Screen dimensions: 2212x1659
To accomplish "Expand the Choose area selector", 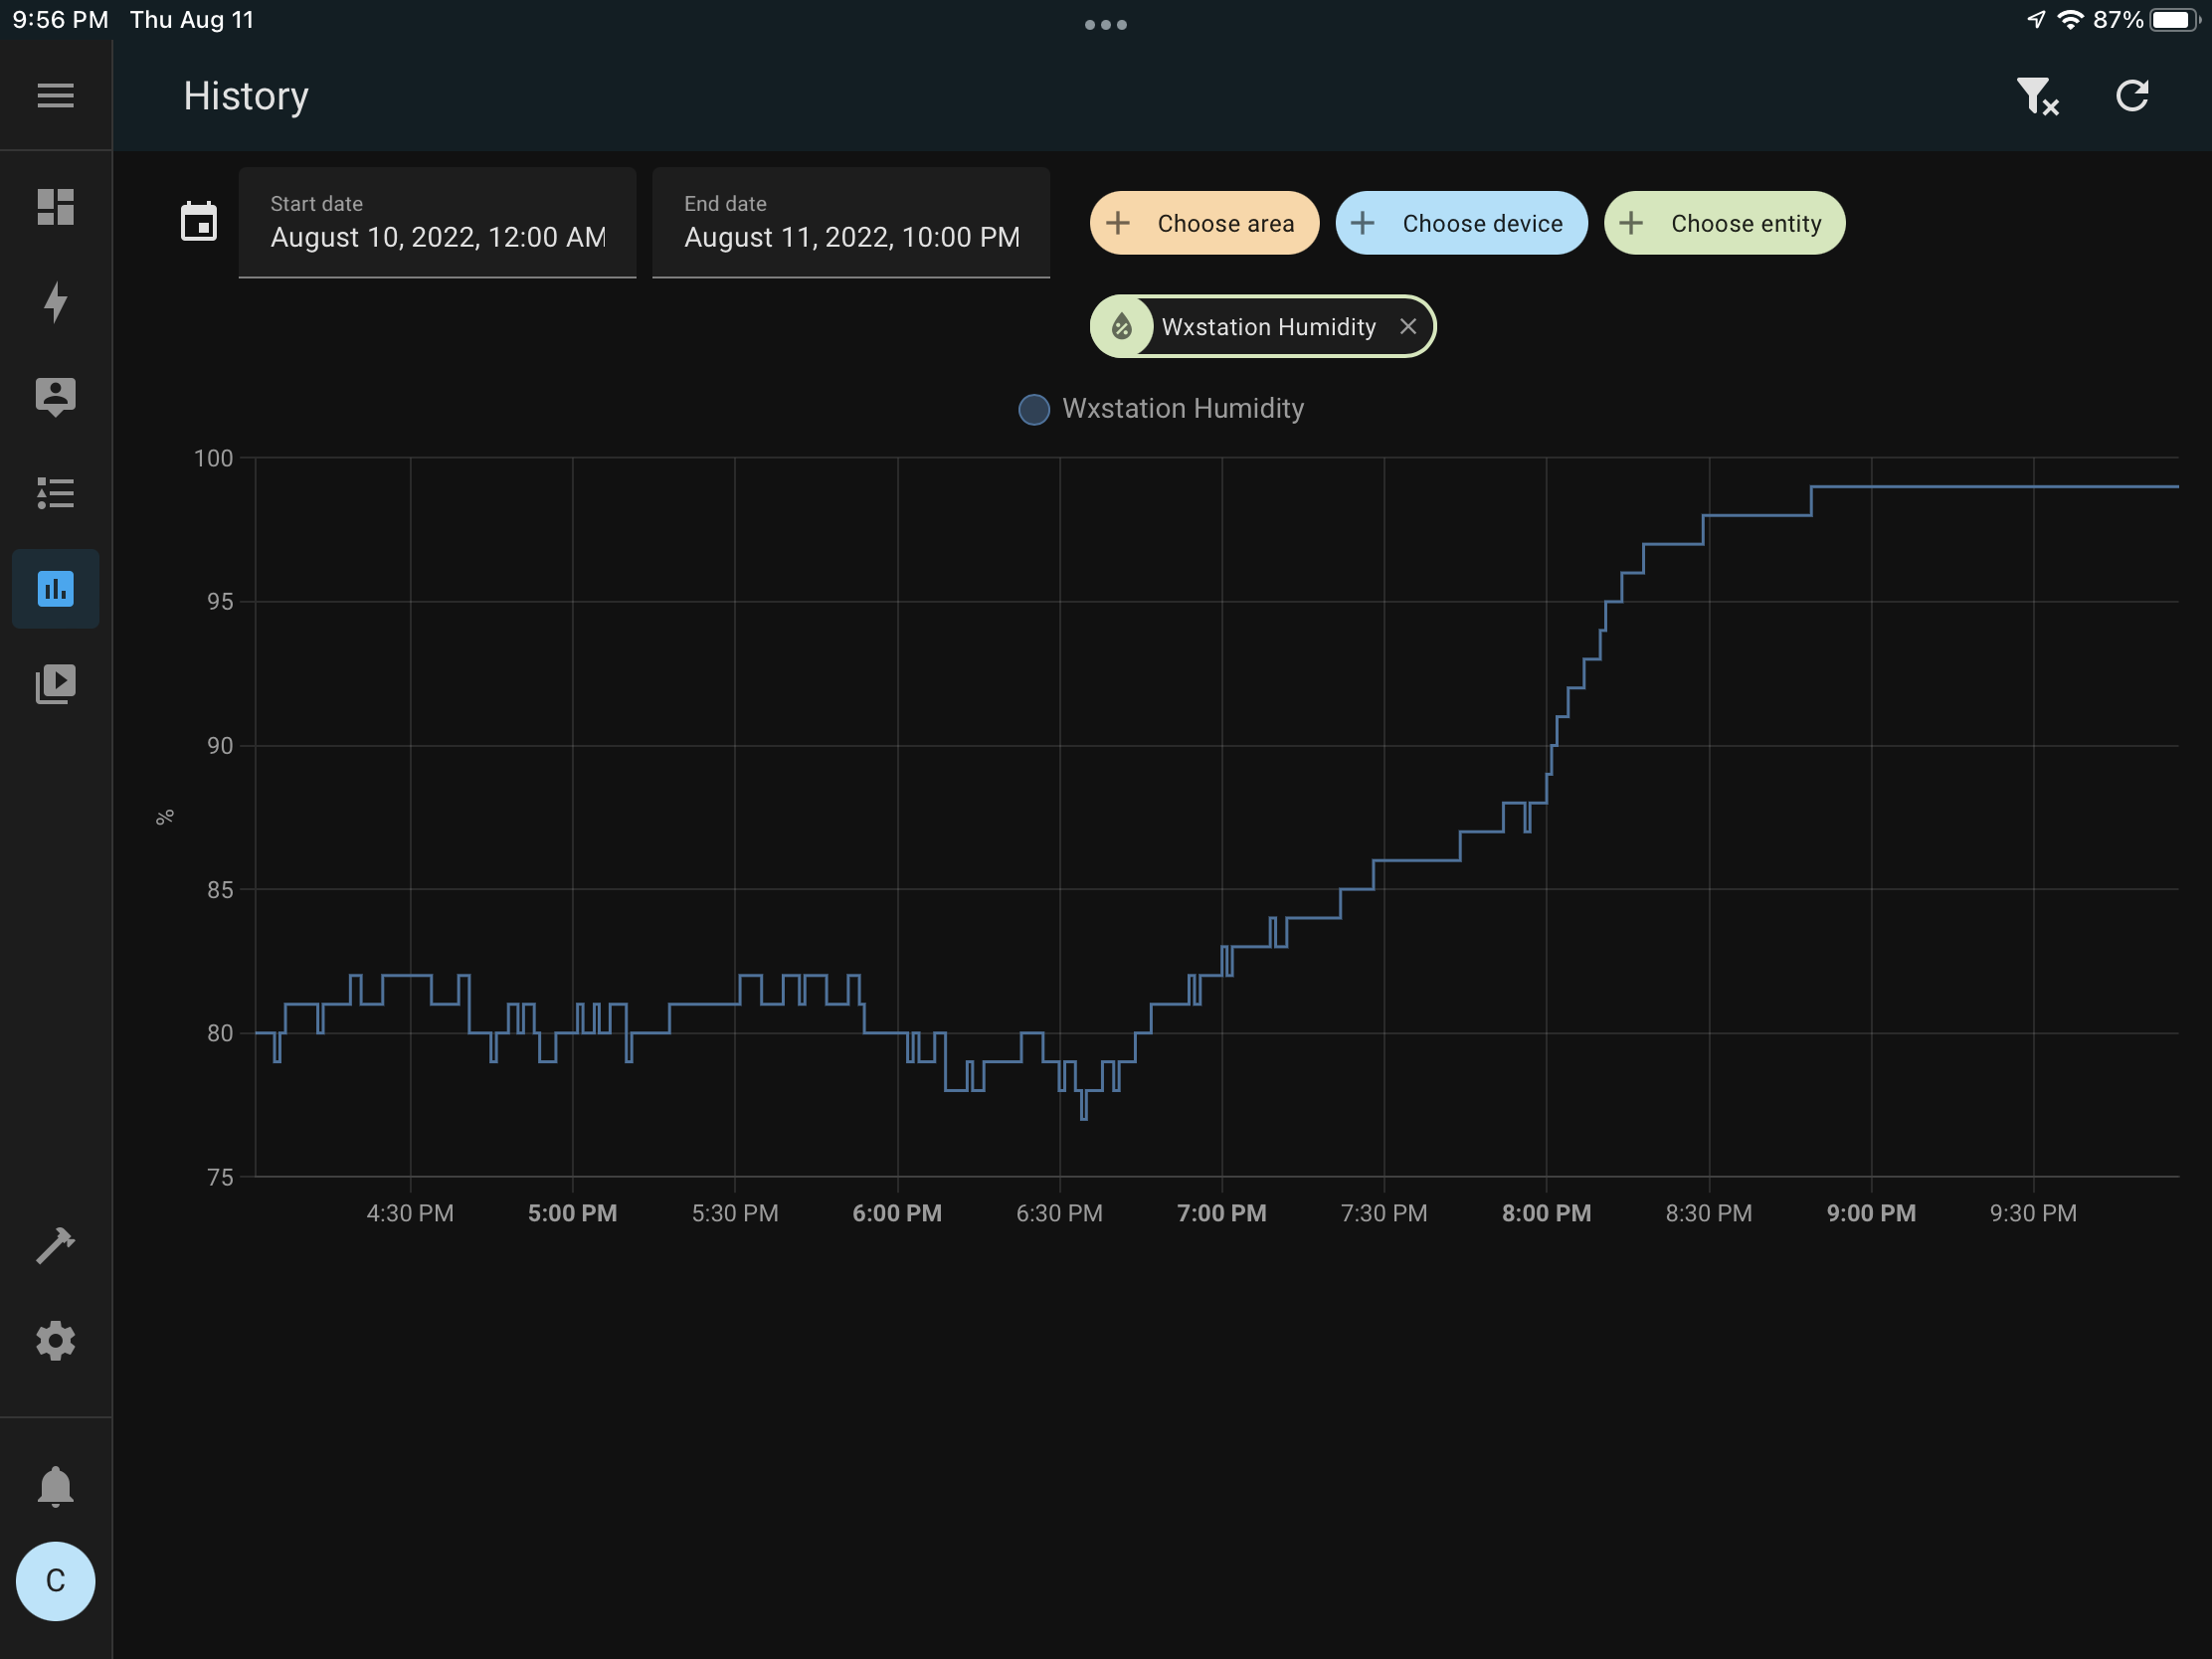I will pos(1203,223).
